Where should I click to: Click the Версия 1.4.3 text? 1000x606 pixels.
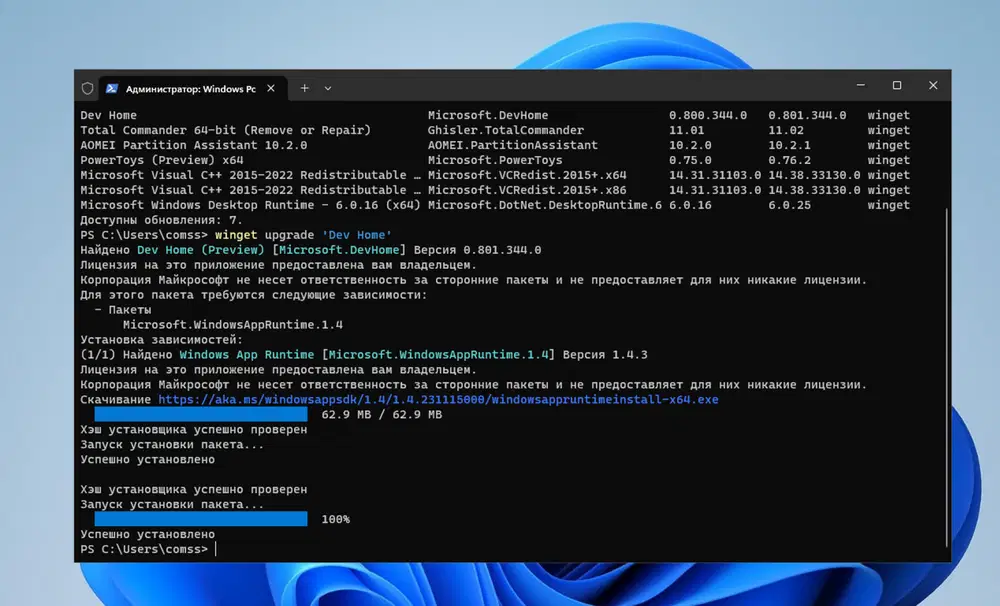(x=605, y=355)
